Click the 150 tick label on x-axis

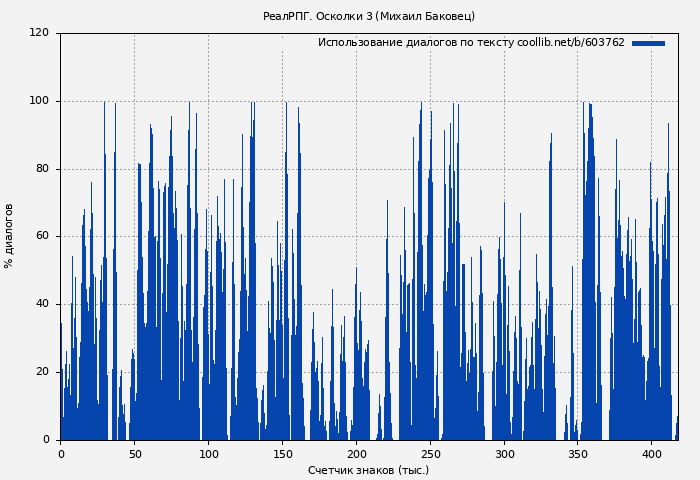coord(283,454)
